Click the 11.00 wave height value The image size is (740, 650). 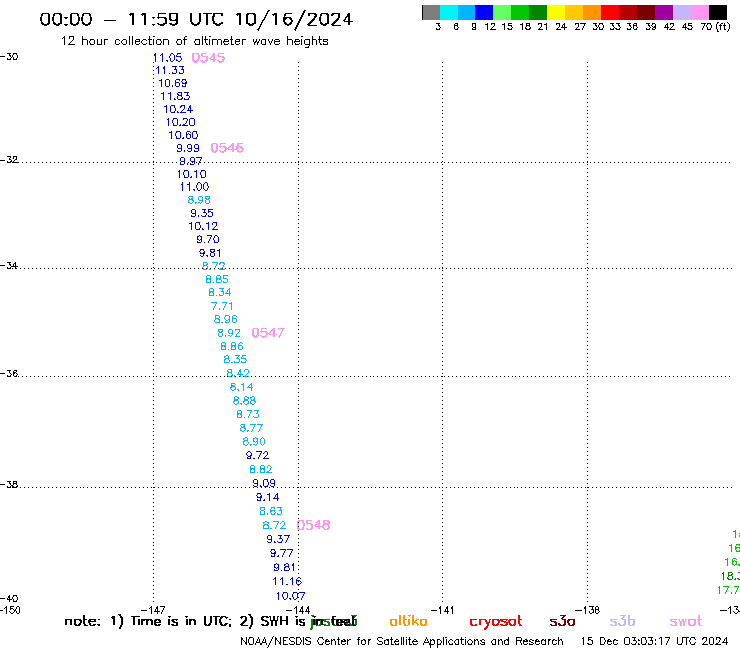194,187
